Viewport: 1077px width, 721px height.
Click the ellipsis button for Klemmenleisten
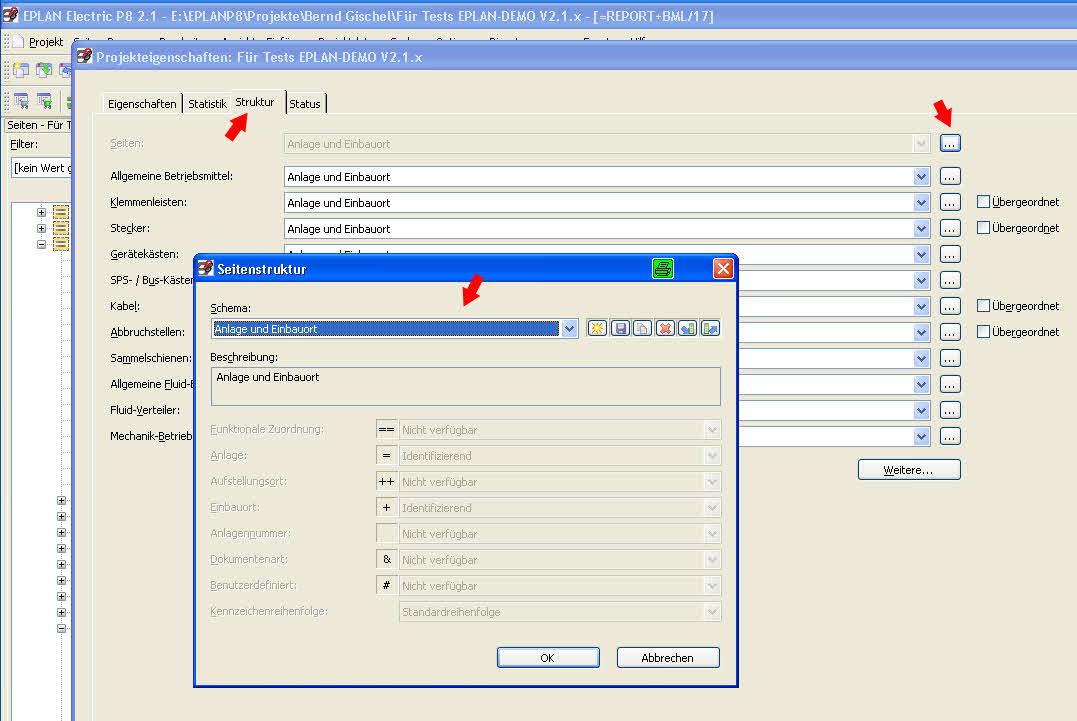pyautogui.click(x=949, y=203)
